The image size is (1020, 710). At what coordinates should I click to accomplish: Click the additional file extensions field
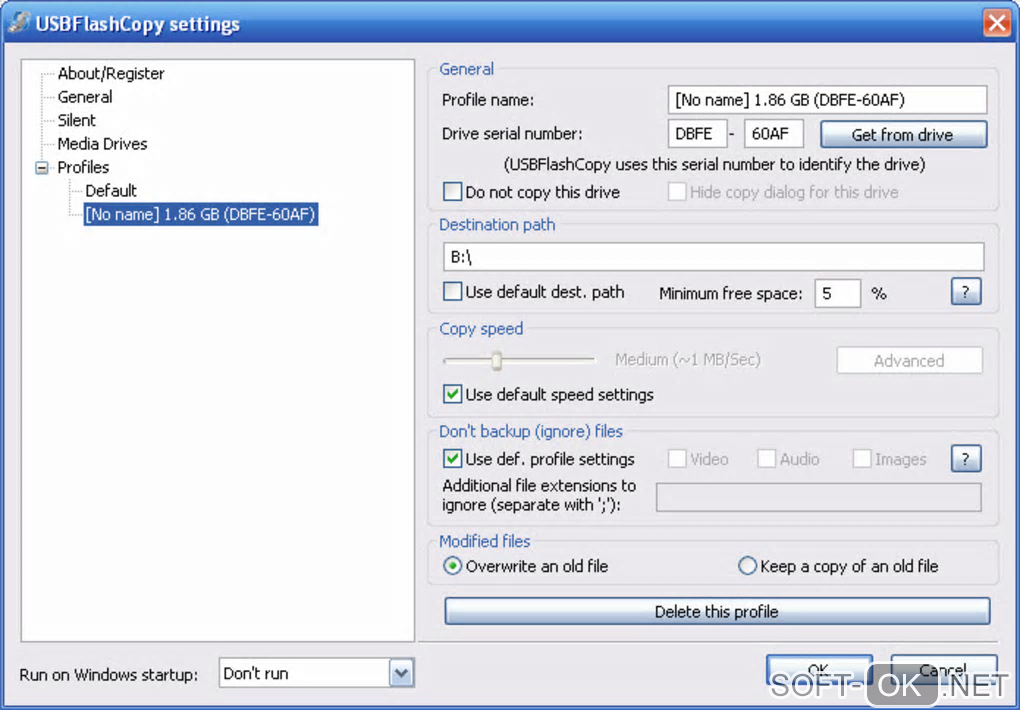point(818,497)
